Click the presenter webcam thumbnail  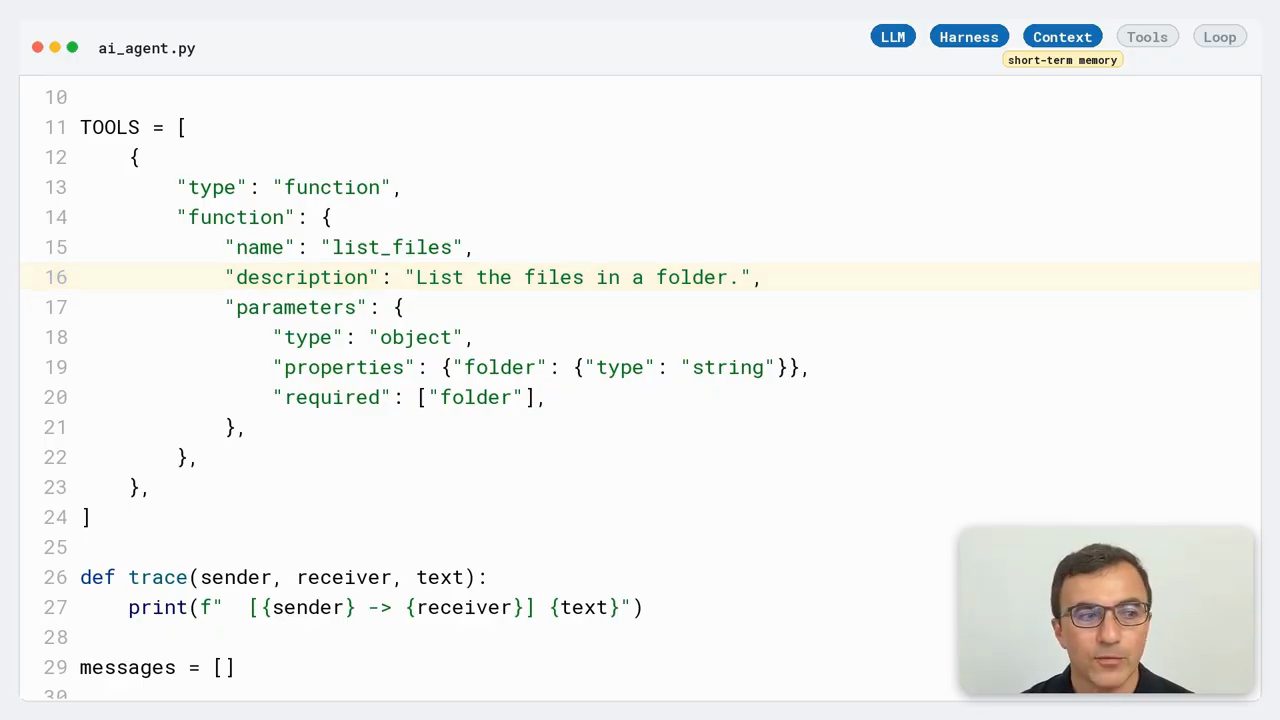click(x=1106, y=610)
